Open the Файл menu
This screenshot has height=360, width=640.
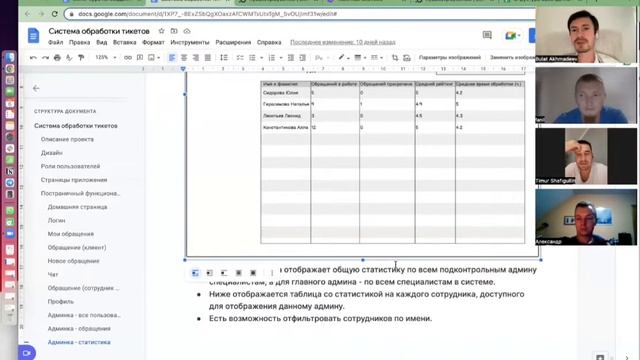[56, 42]
